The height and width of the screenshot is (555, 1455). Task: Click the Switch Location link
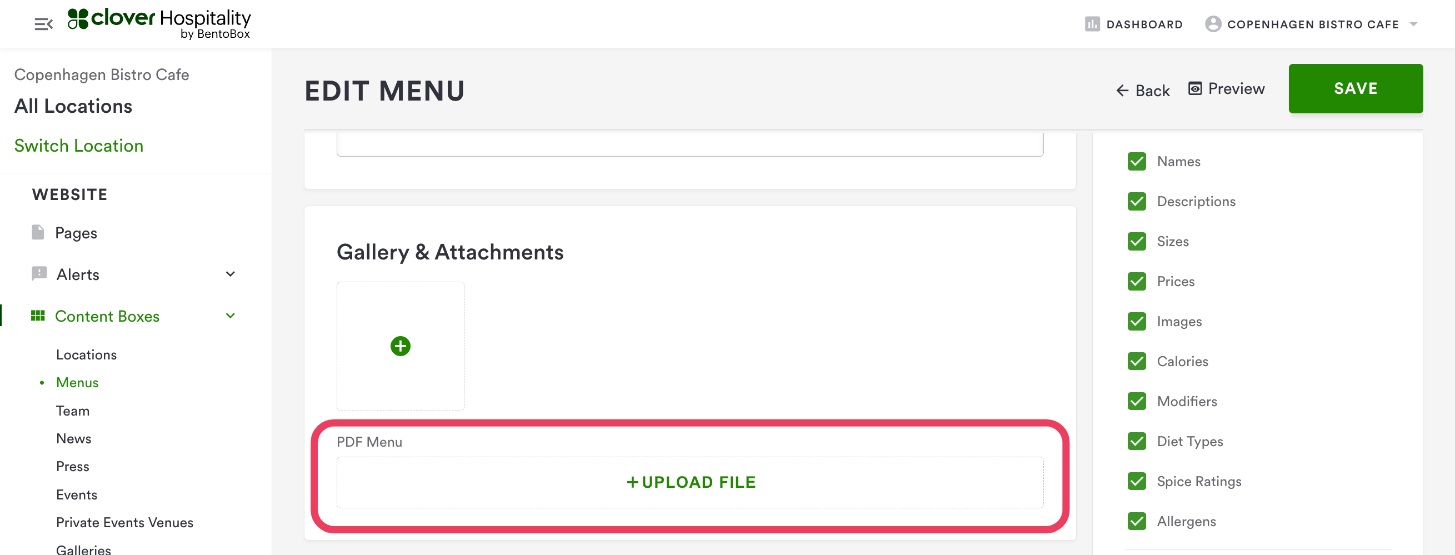[x=79, y=146]
